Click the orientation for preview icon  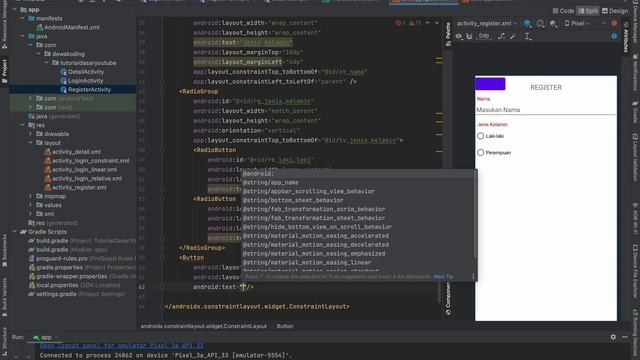[540, 23]
